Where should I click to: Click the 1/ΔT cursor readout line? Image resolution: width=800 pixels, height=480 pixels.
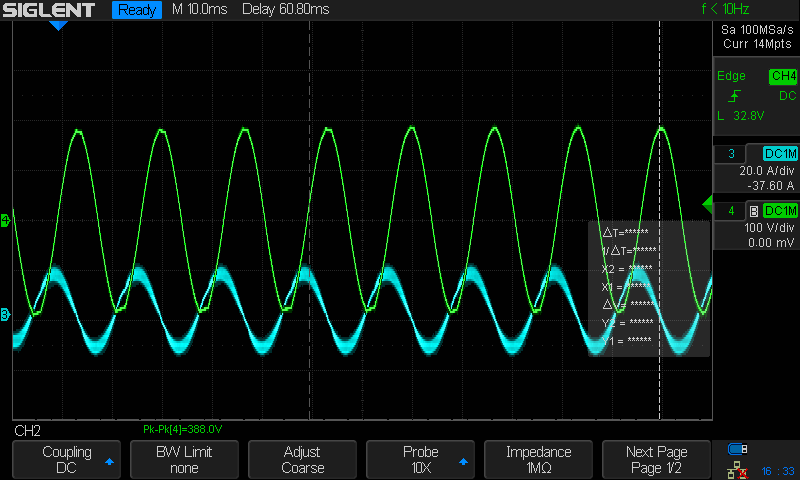pos(629,250)
